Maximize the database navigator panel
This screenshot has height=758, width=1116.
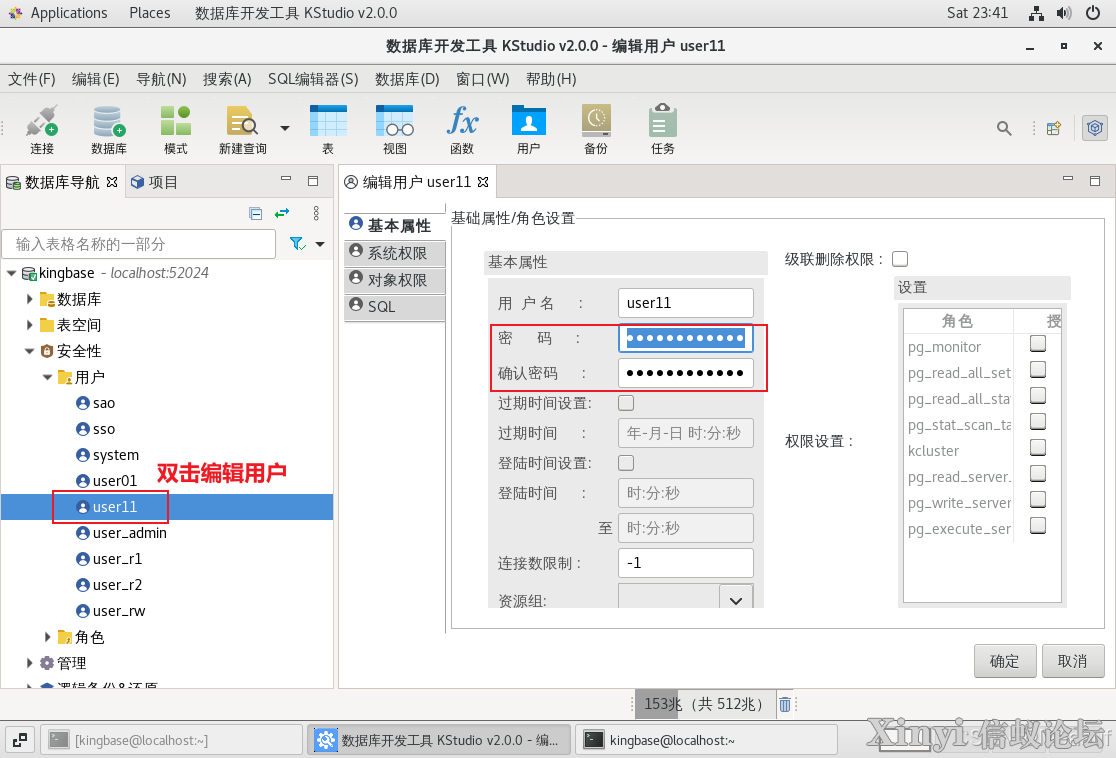coord(312,181)
